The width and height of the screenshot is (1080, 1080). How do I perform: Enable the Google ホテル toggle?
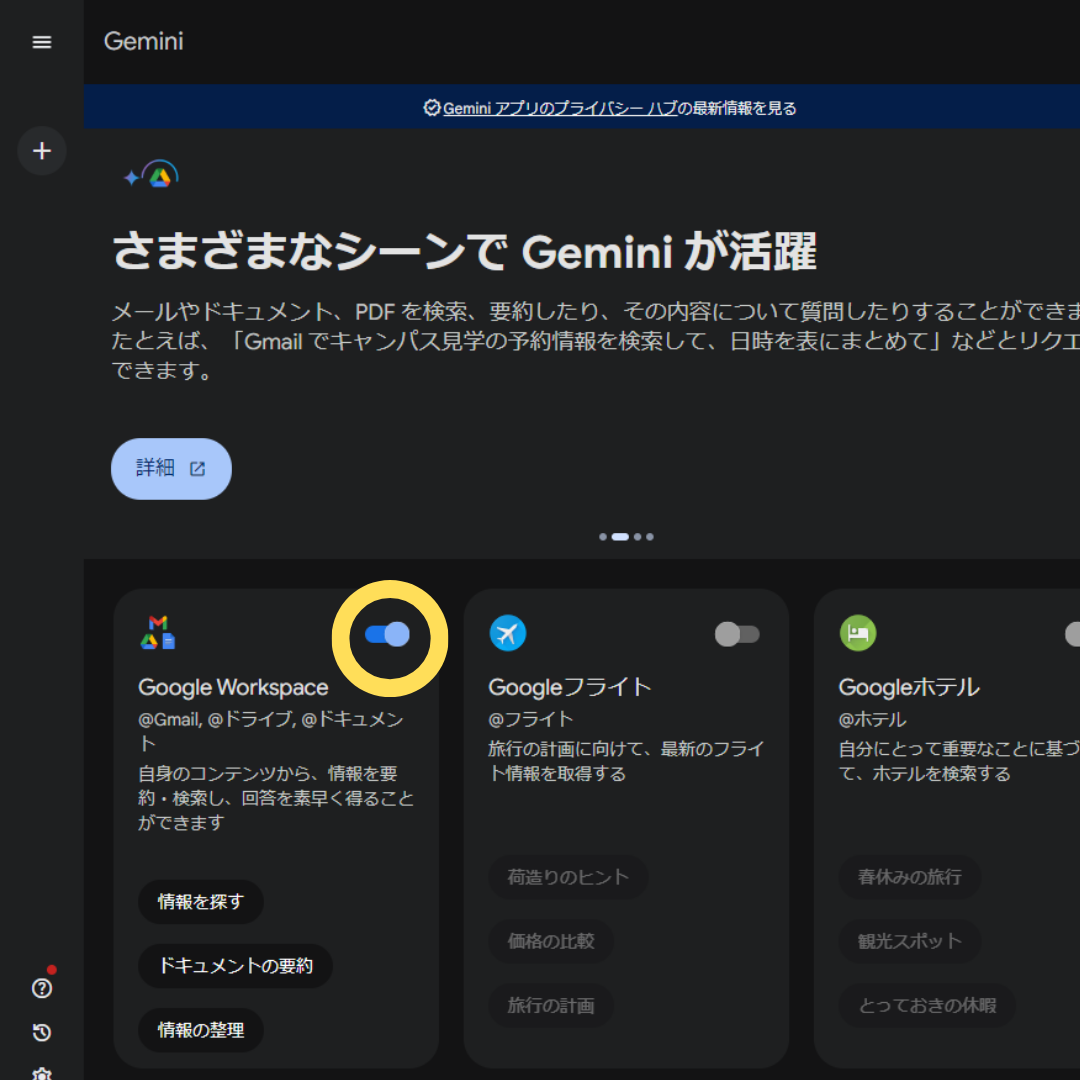click(1072, 634)
